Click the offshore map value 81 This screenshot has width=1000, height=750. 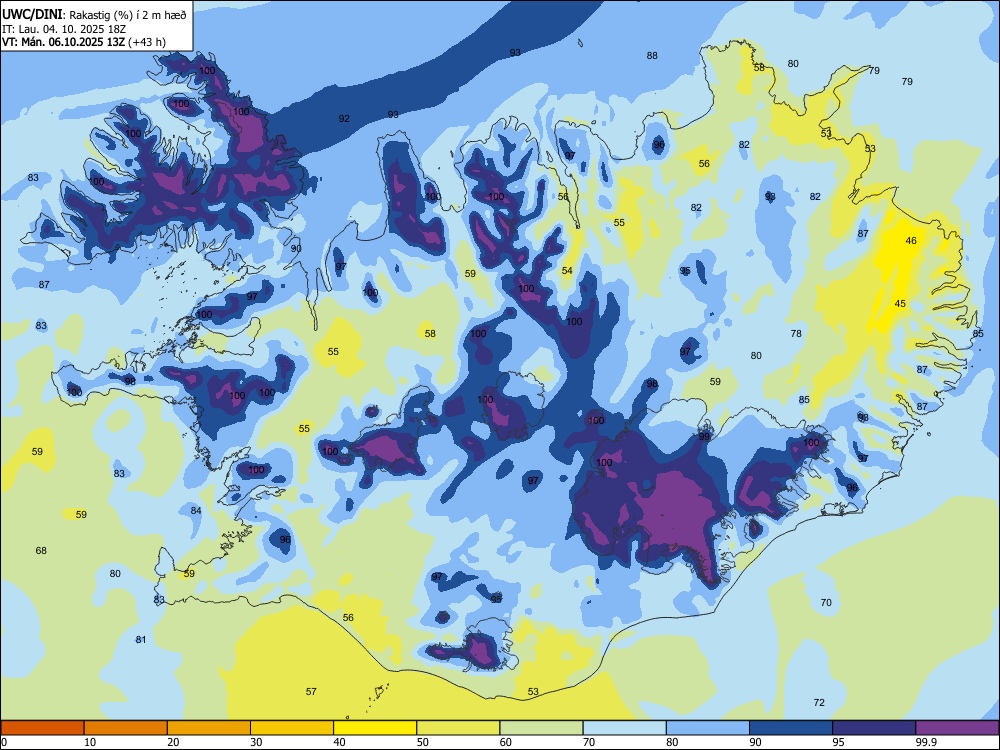point(141,640)
